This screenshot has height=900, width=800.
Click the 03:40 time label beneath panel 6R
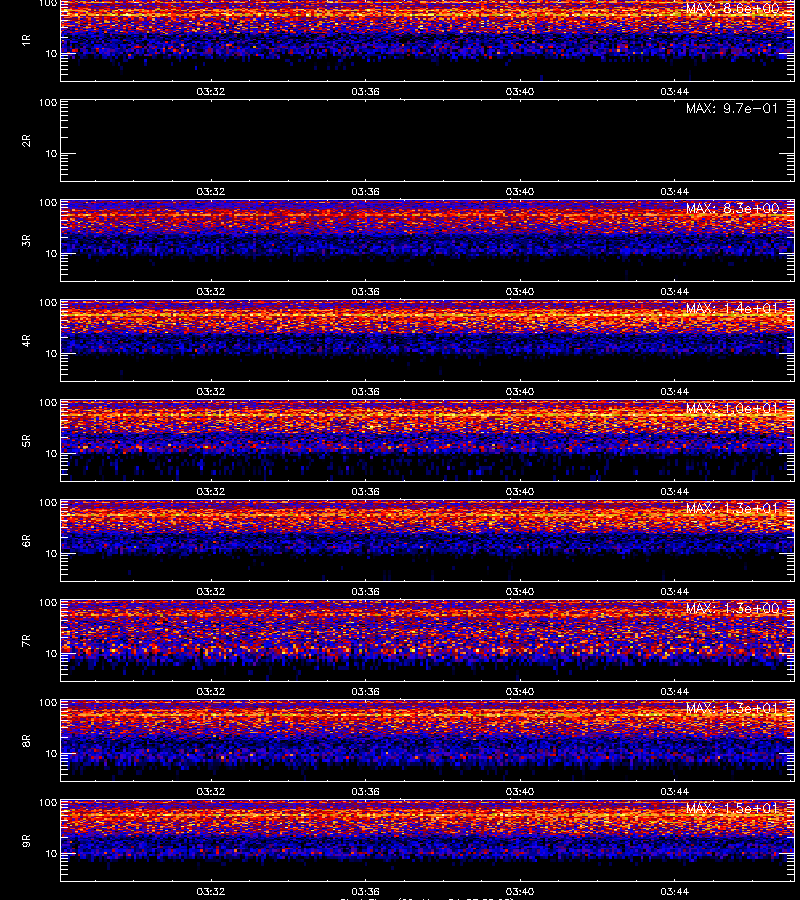click(x=520, y=591)
